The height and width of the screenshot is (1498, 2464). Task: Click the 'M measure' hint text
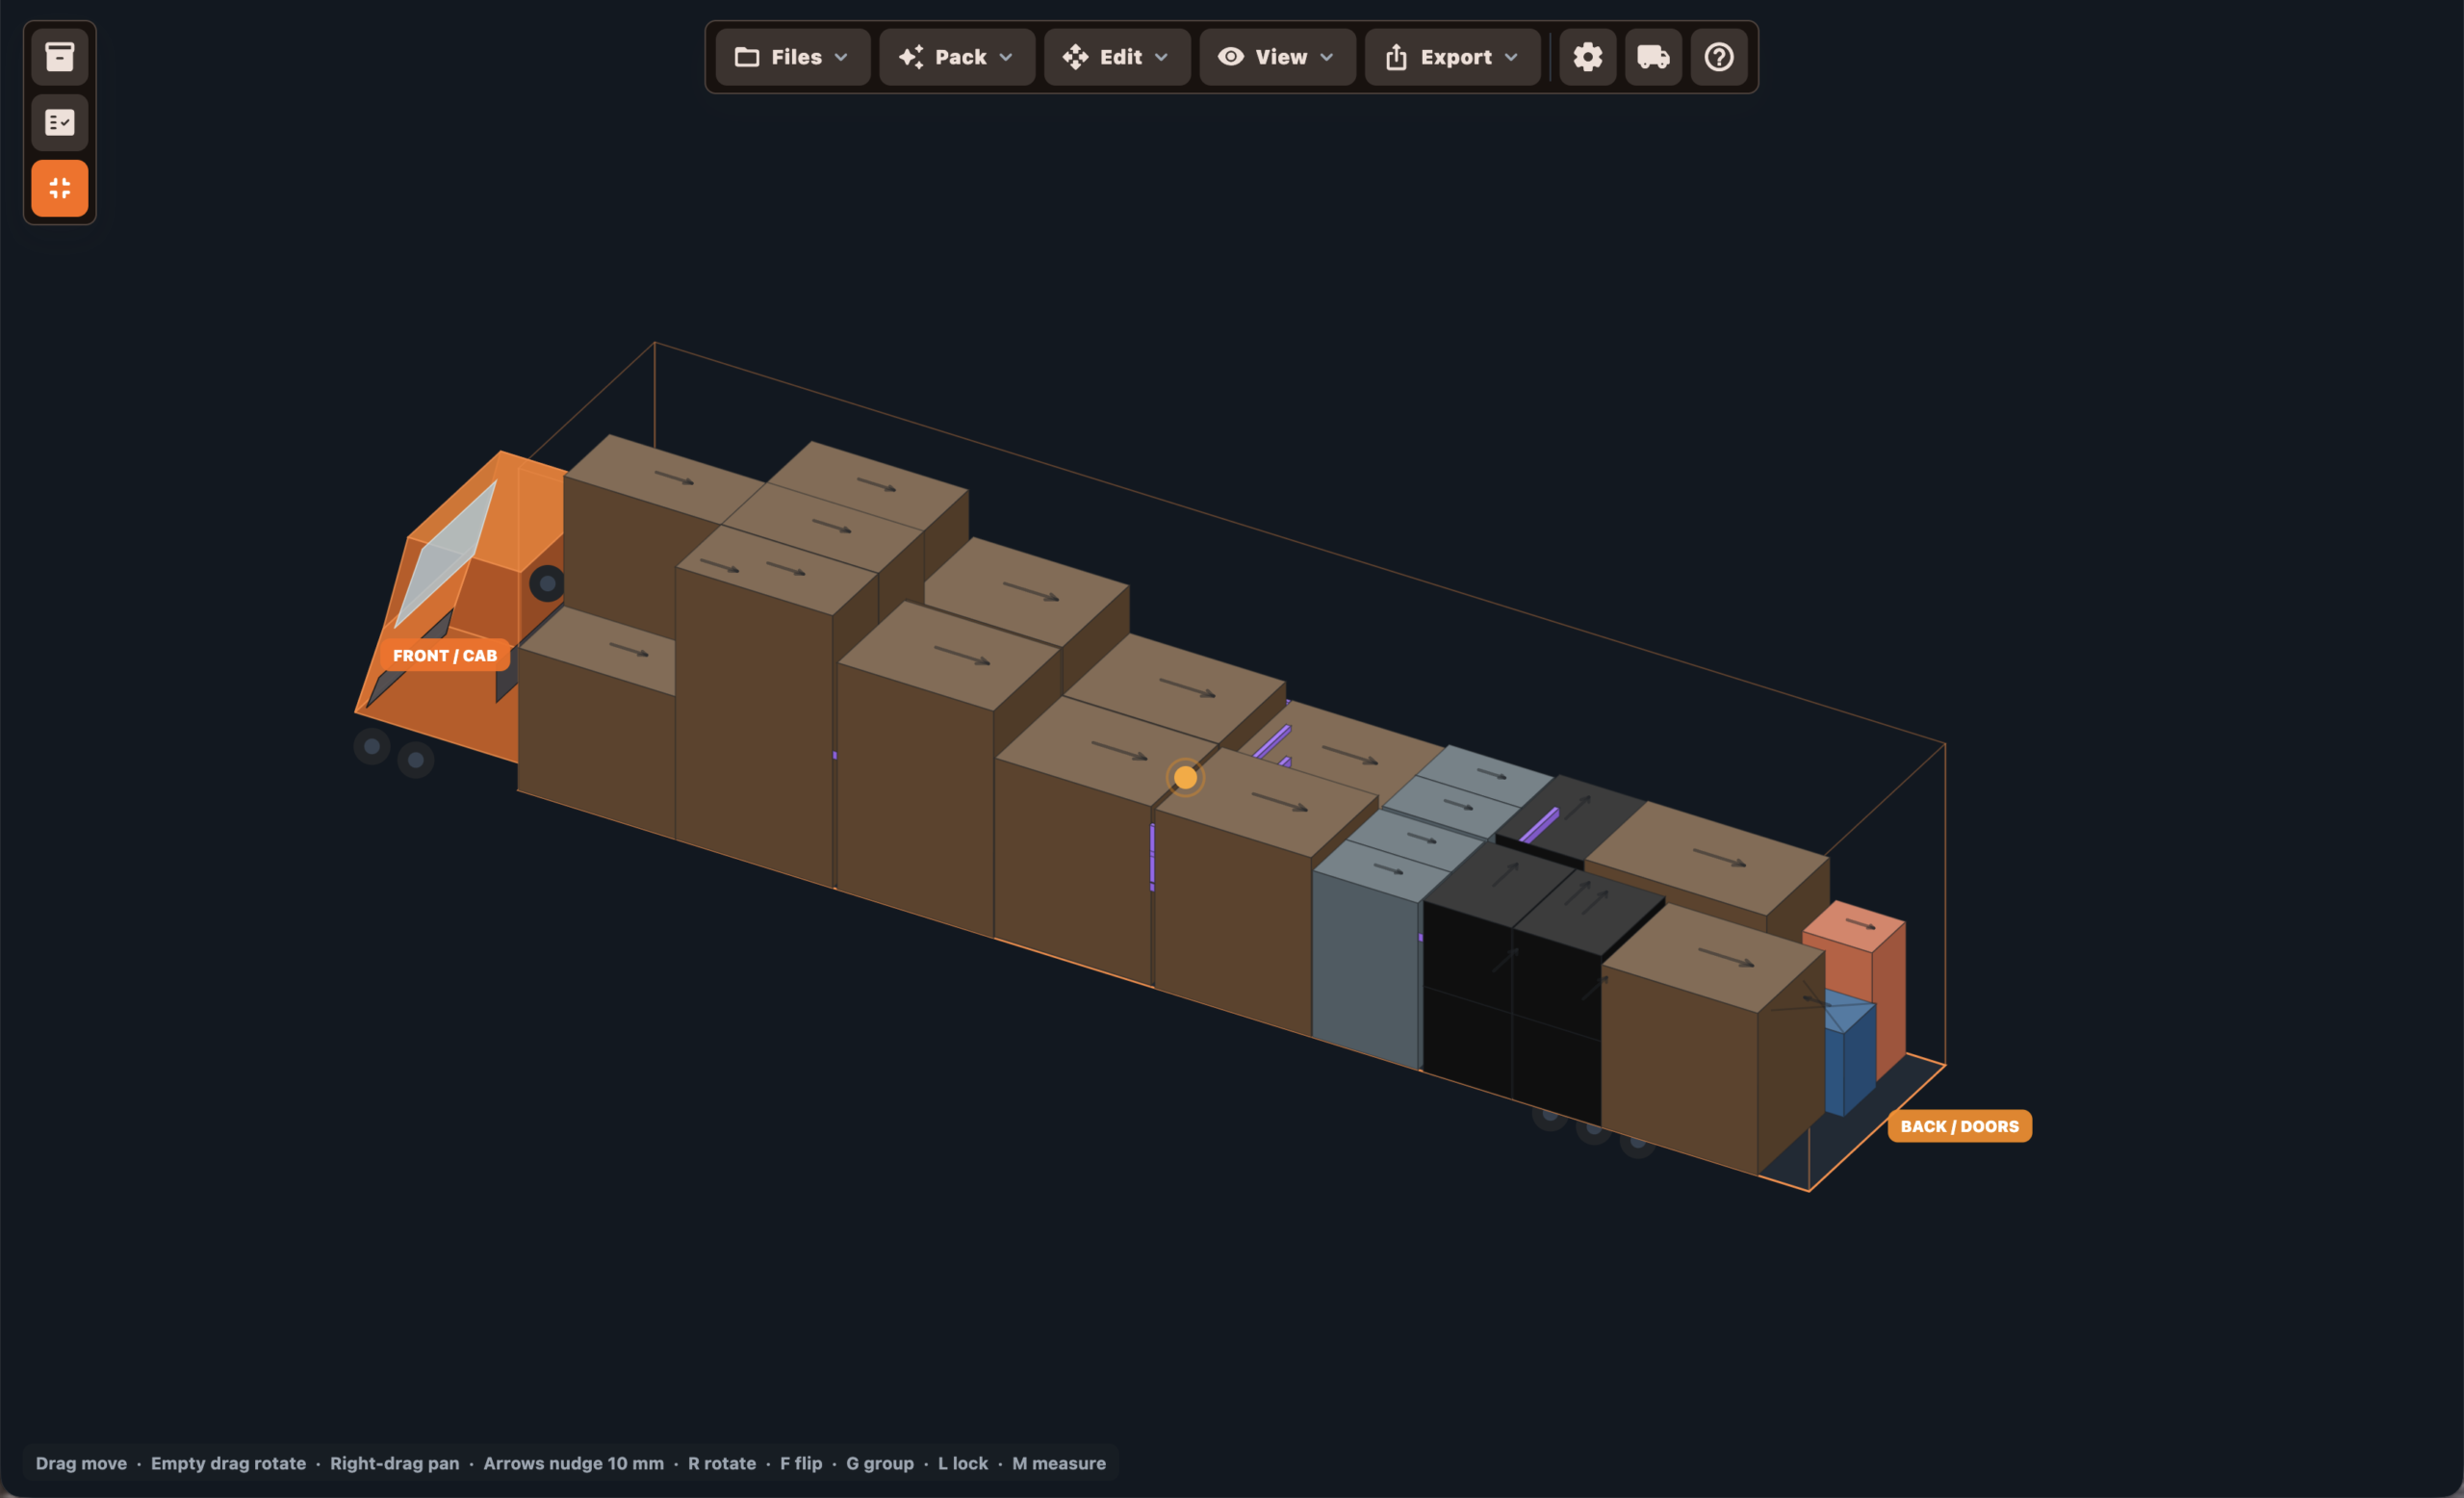[1058, 1463]
